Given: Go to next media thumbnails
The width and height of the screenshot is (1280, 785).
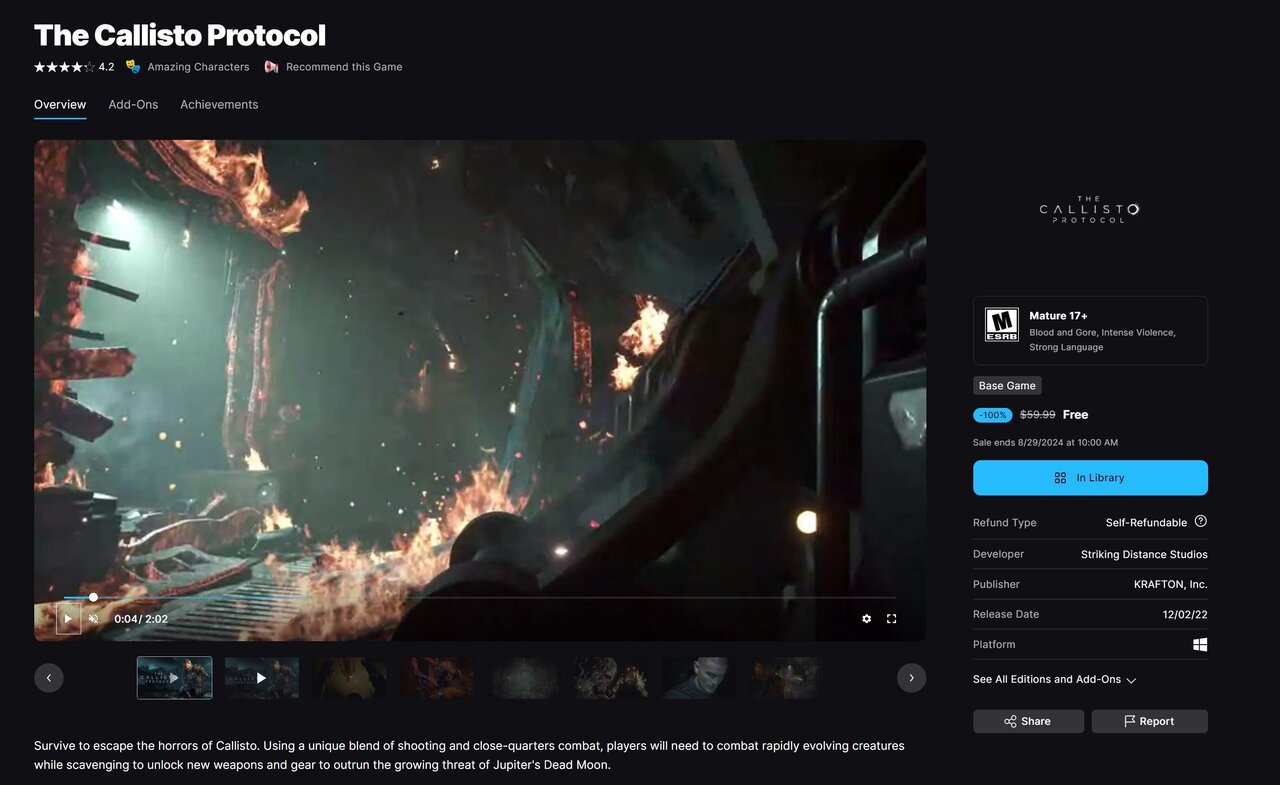Looking at the screenshot, I should [x=910, y=678].
